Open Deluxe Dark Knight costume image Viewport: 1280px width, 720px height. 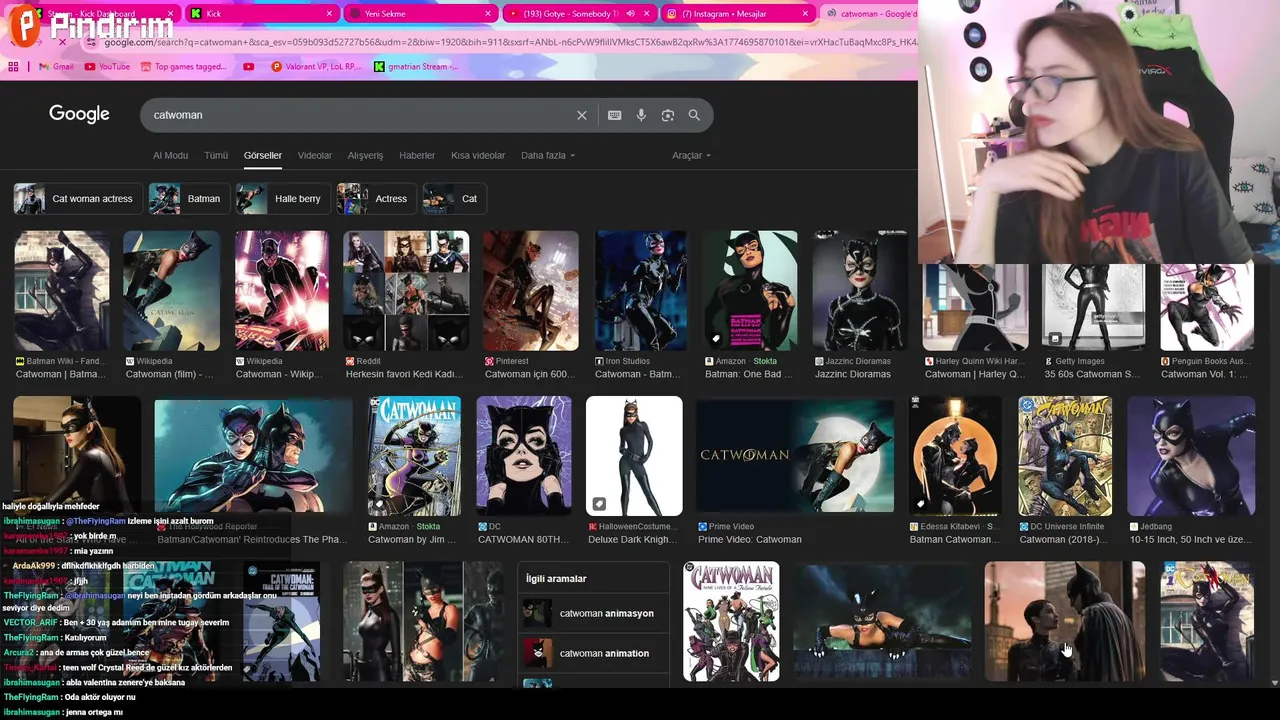634,456
